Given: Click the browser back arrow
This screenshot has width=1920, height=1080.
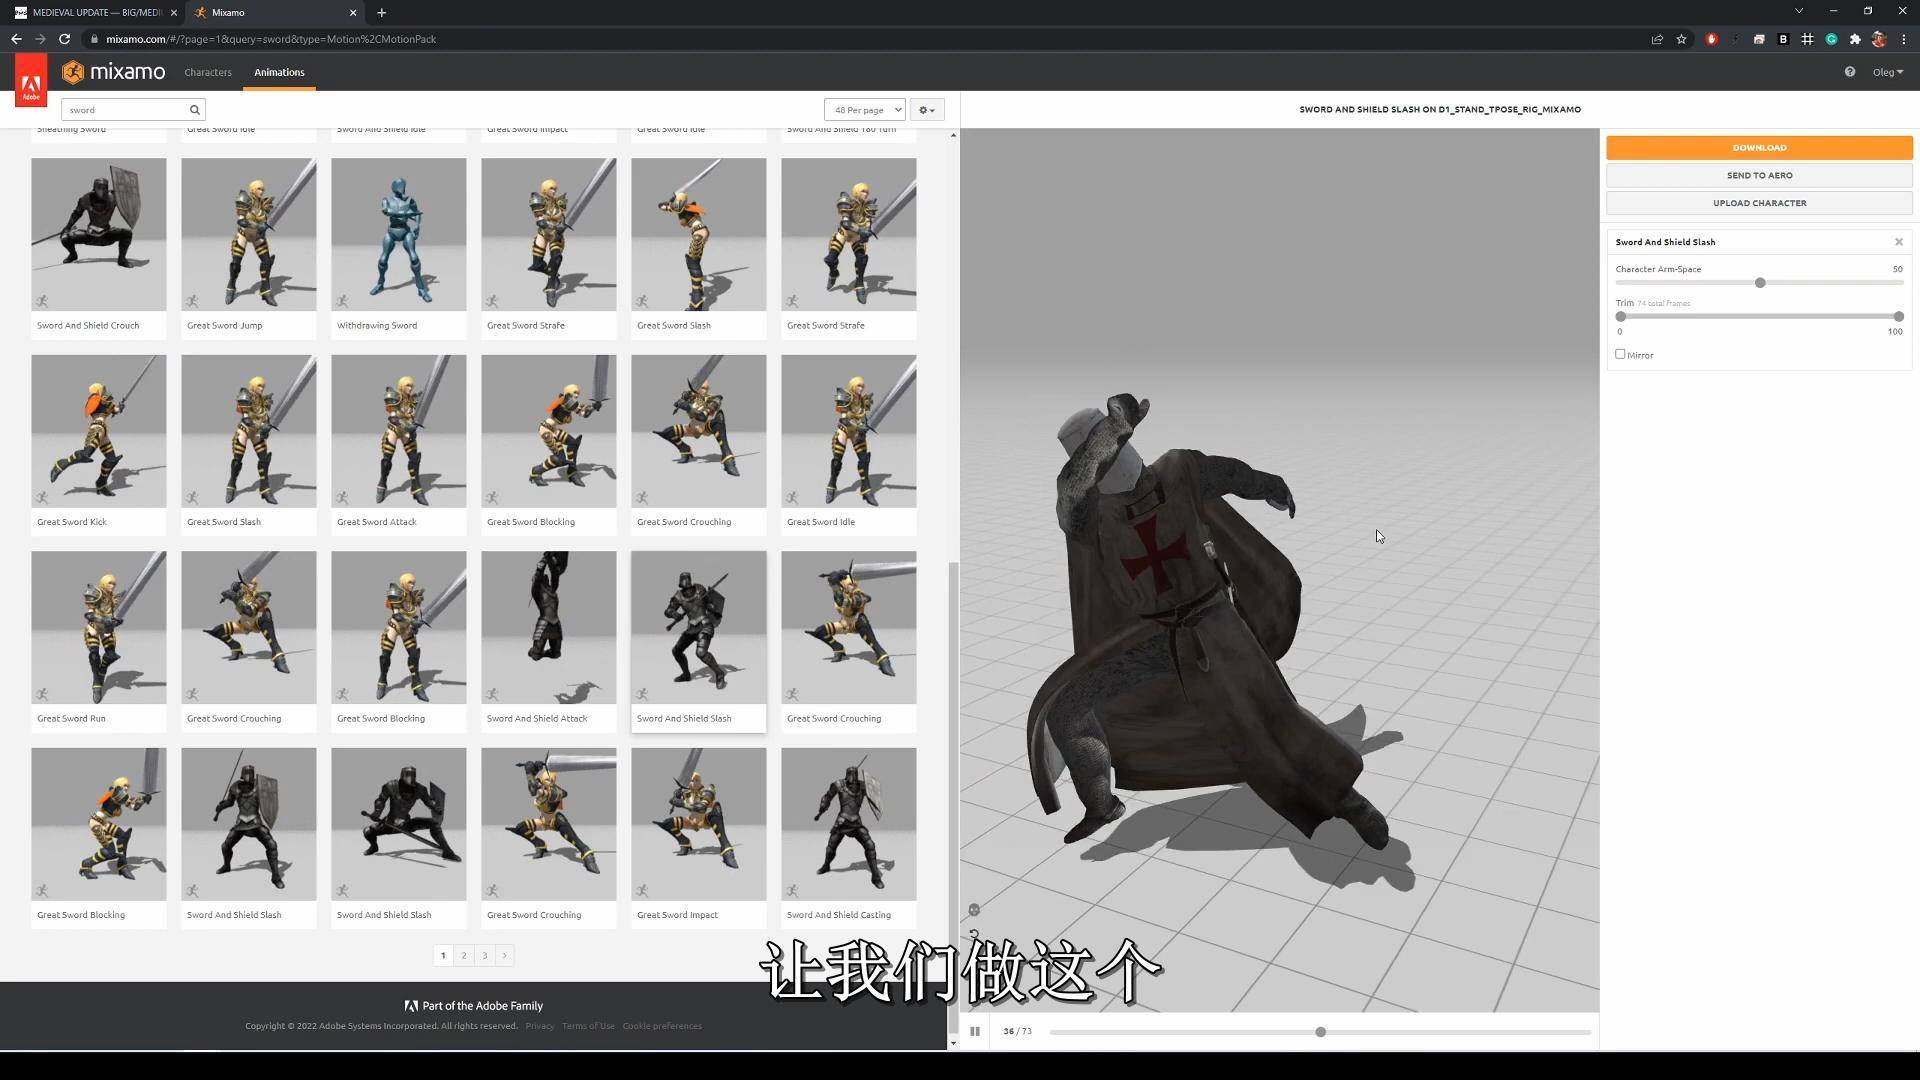Looking at the screenshot, I should click(16, 39).
